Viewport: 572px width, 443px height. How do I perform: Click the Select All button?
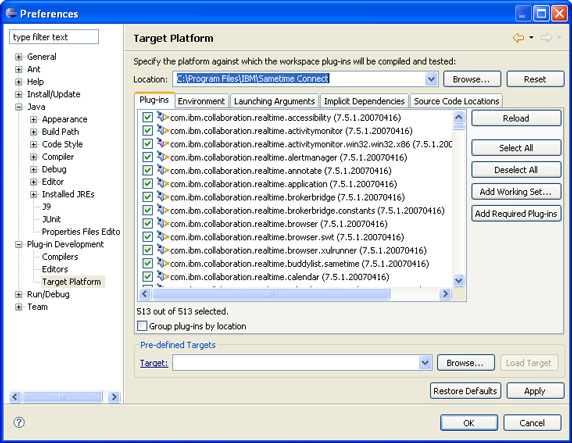516,148
